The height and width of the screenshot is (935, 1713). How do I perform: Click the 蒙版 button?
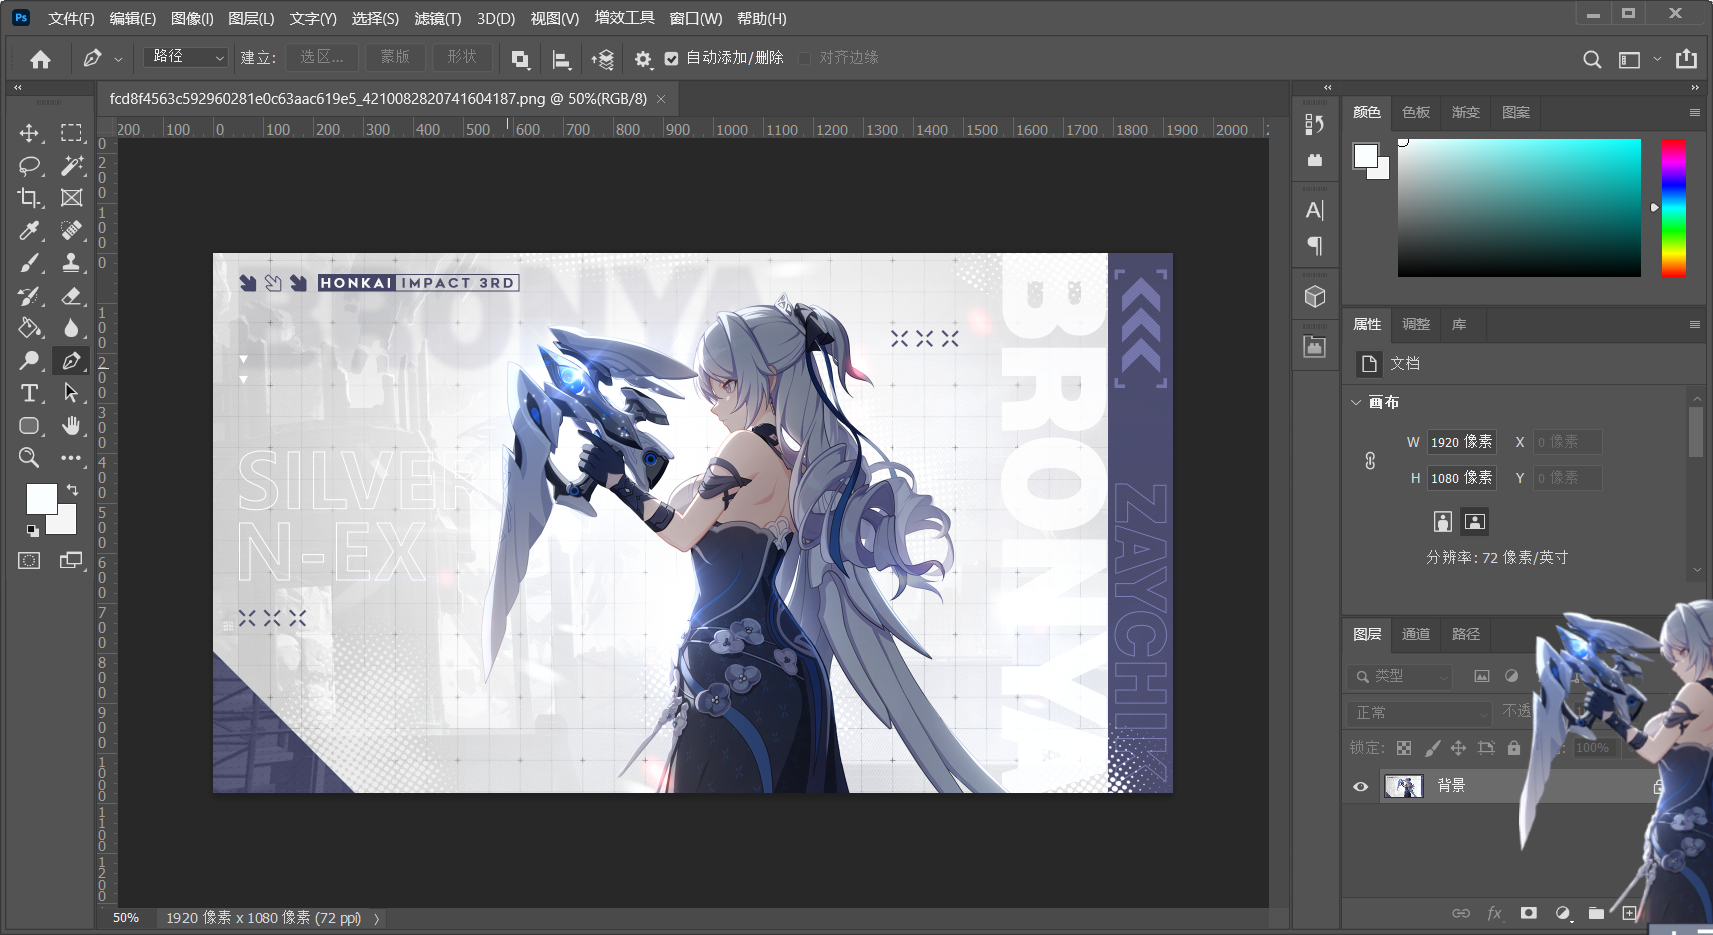[x=395, y=57]
